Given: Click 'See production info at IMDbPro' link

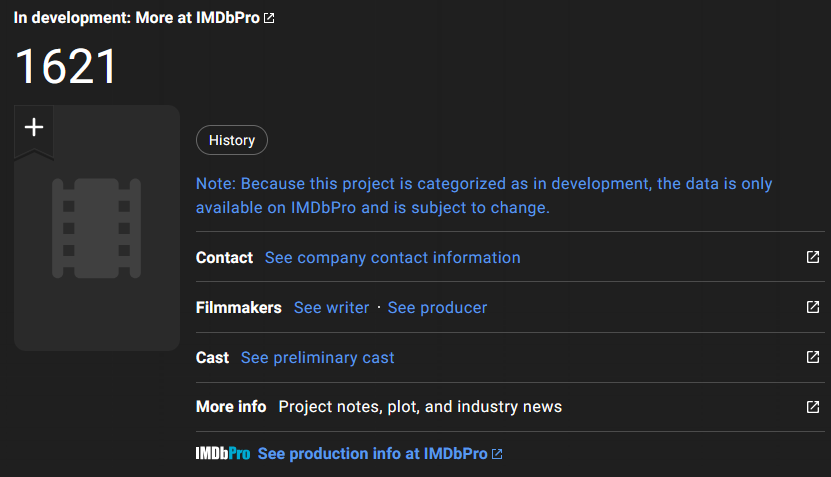Looking at the screenshot, I should (379, 454).
